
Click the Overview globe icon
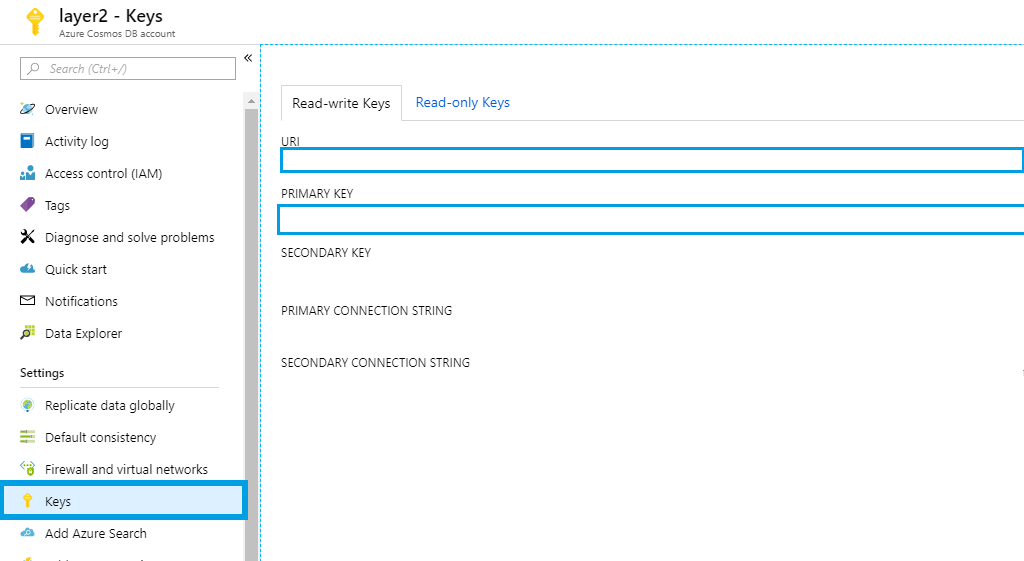tap(28, 109)
